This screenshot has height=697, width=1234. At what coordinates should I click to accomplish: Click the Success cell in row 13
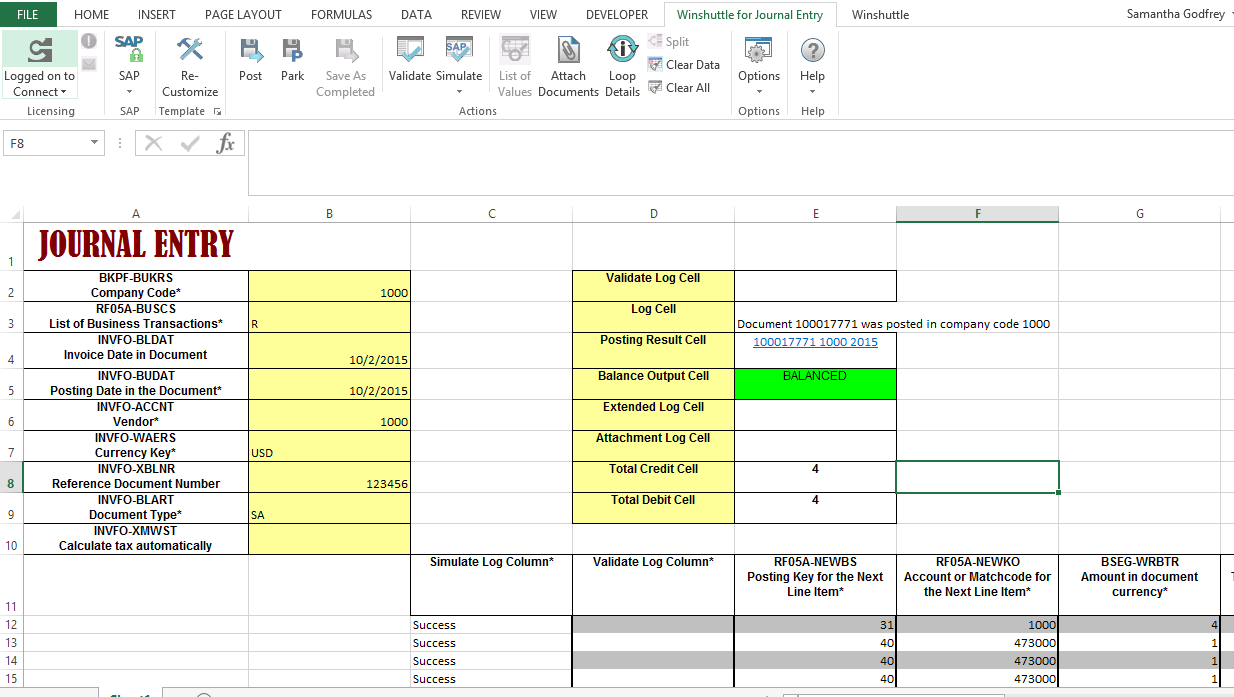491,643
